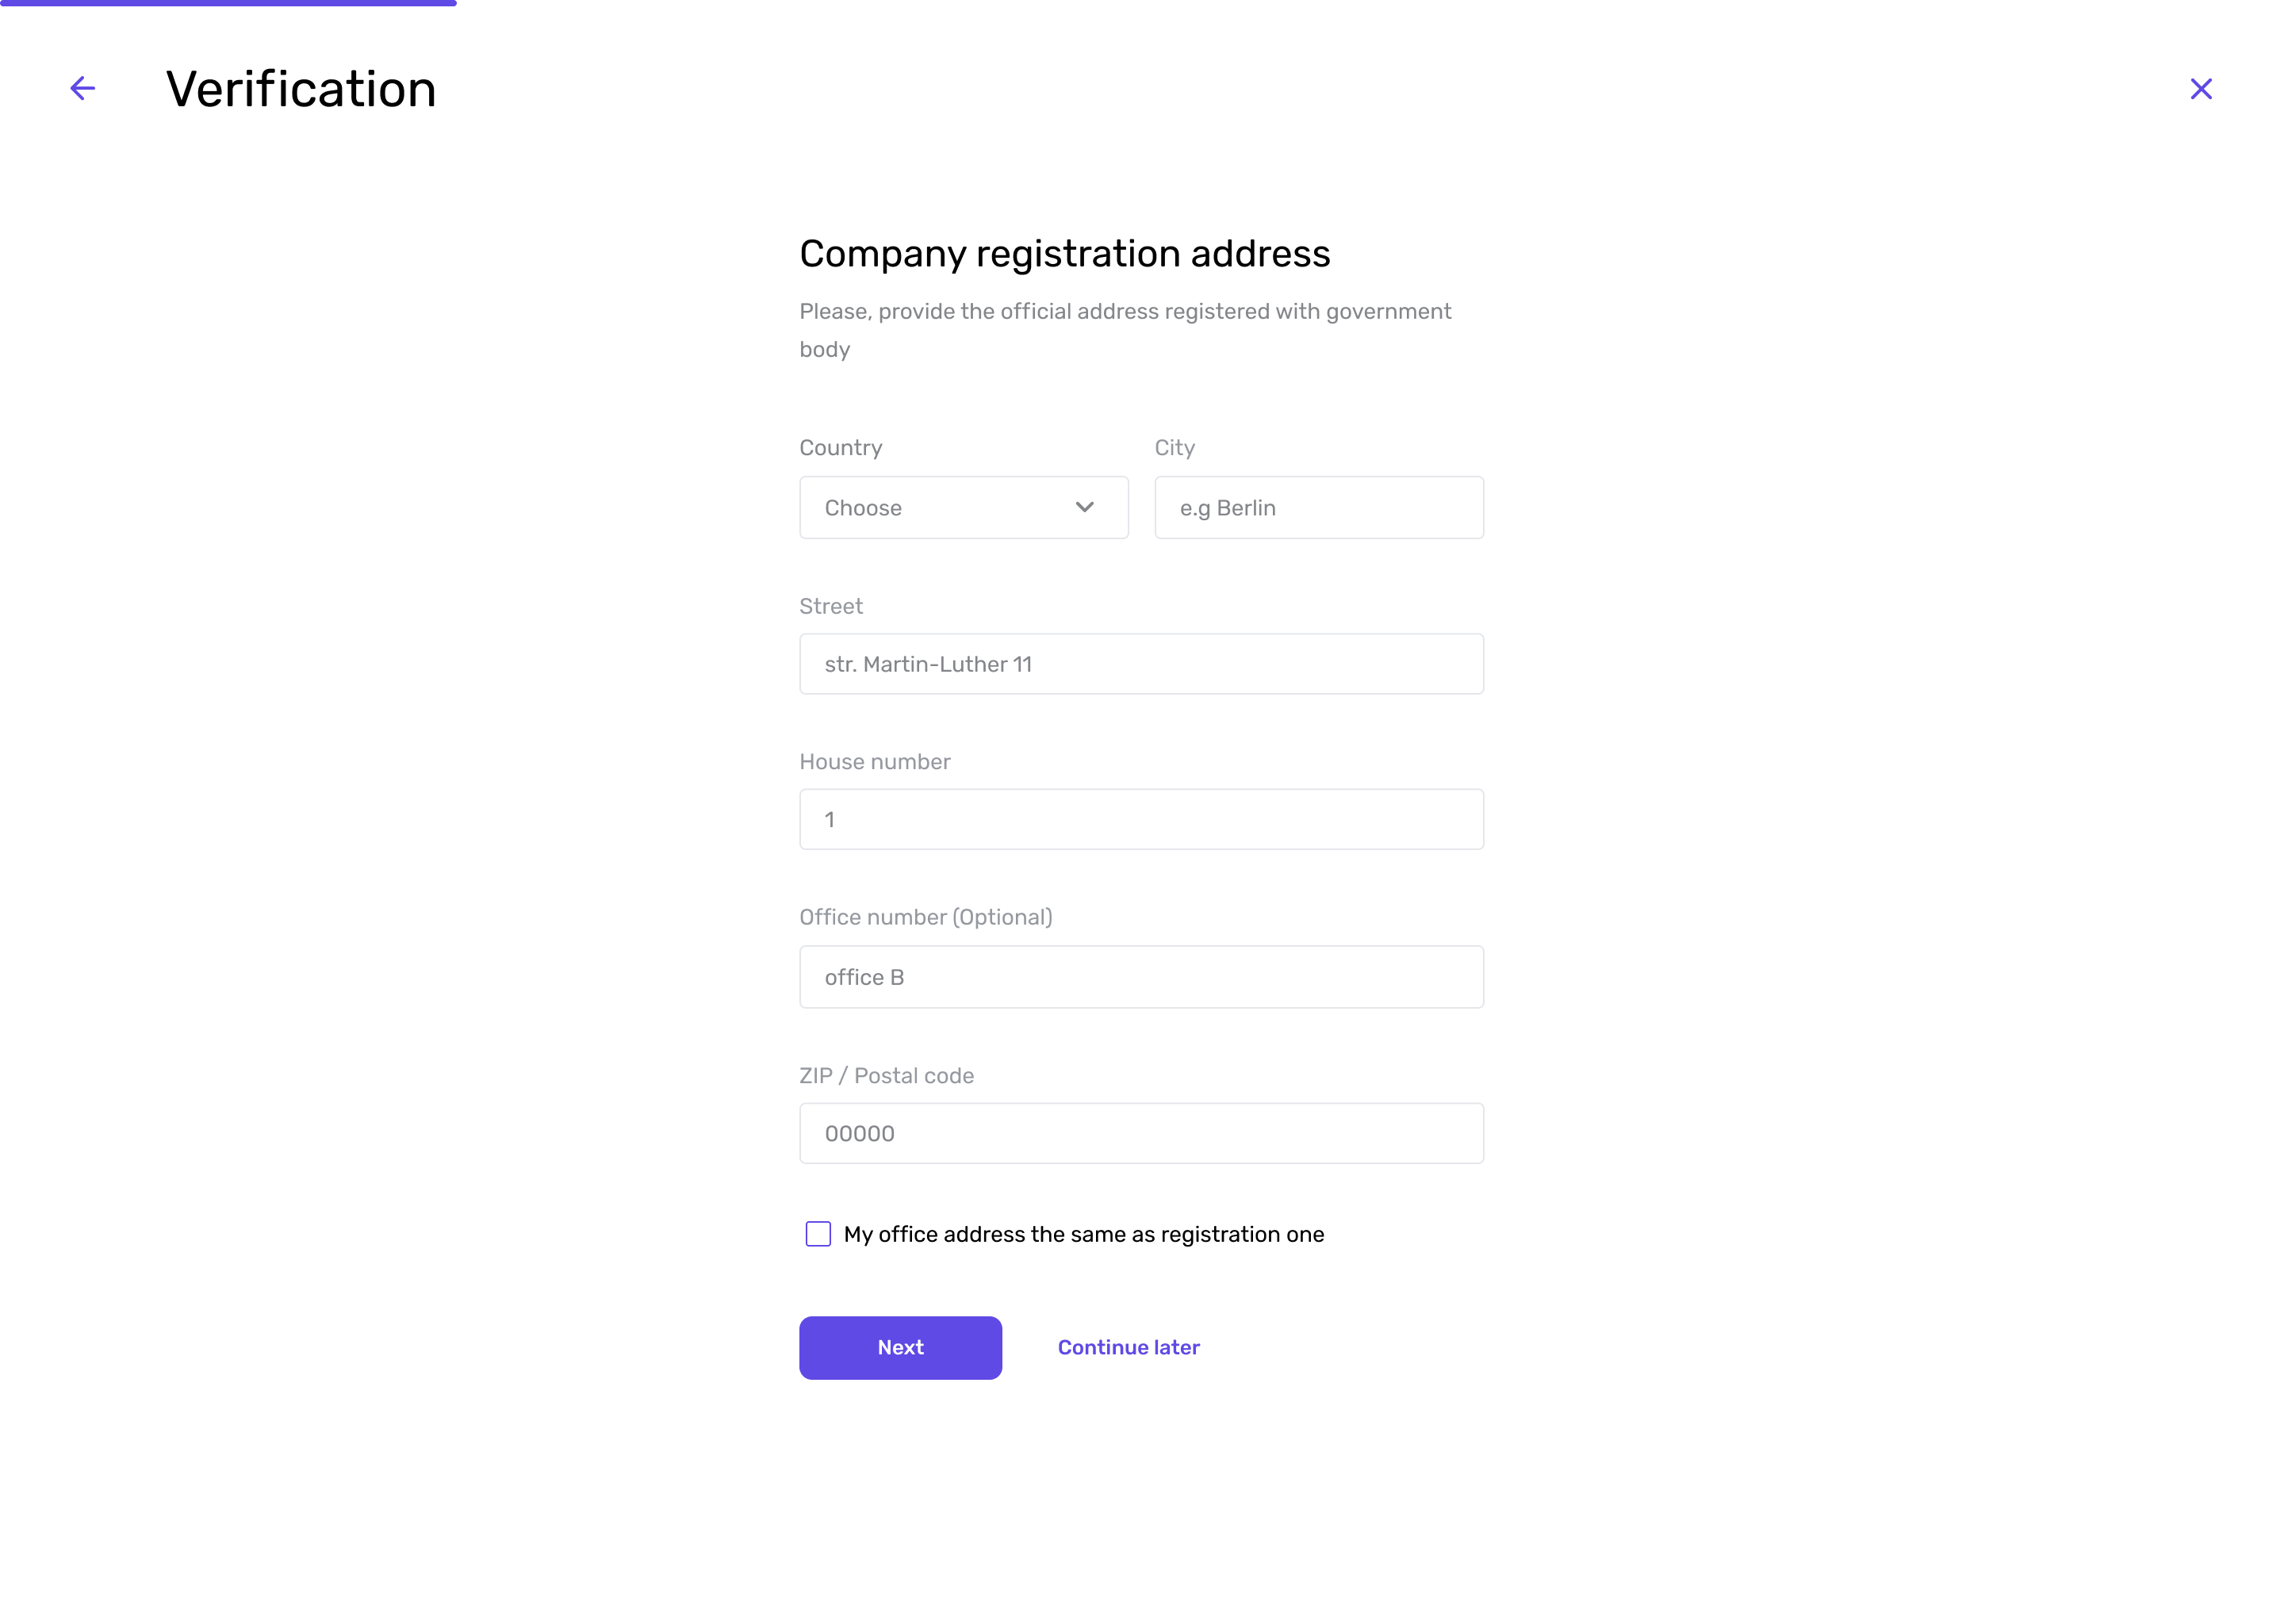Click the ZIP / Postal code label

tap(886, 1076)
